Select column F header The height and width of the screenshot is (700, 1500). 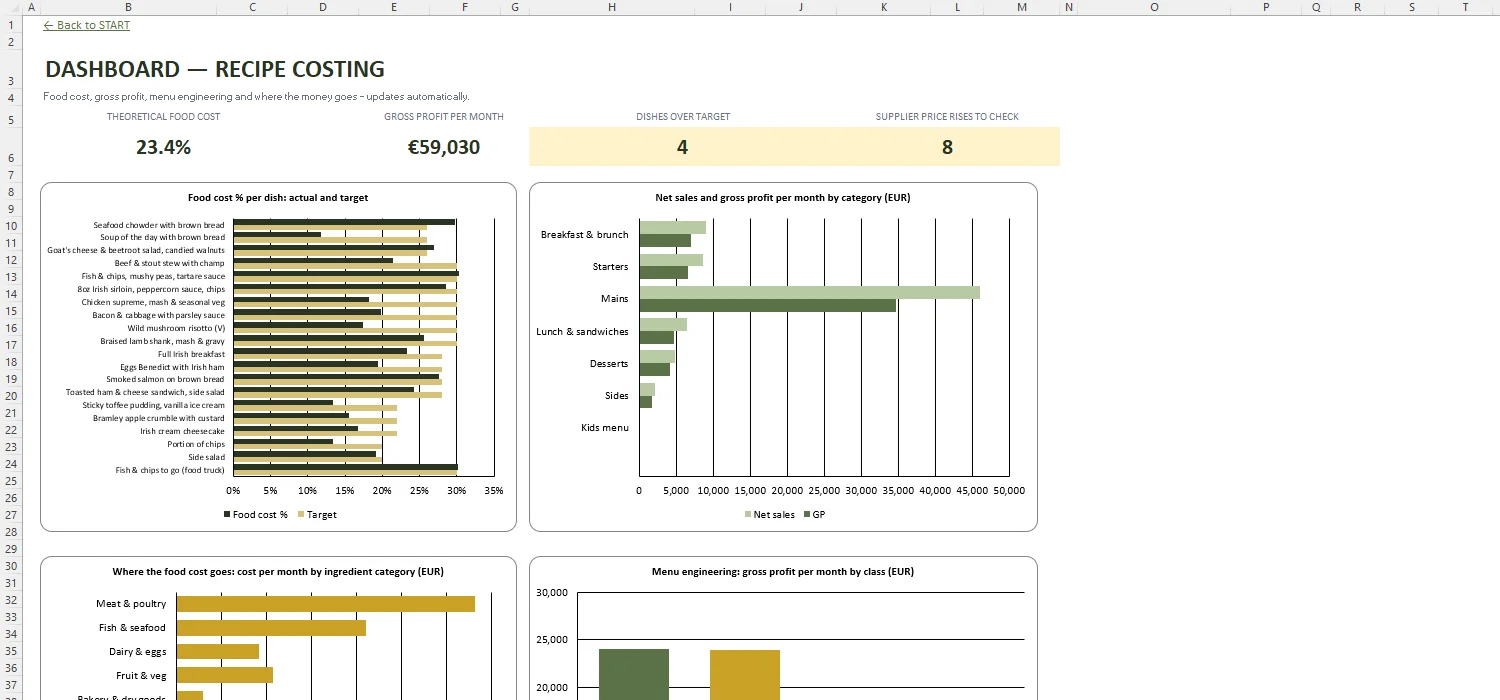tap(464, 7)
